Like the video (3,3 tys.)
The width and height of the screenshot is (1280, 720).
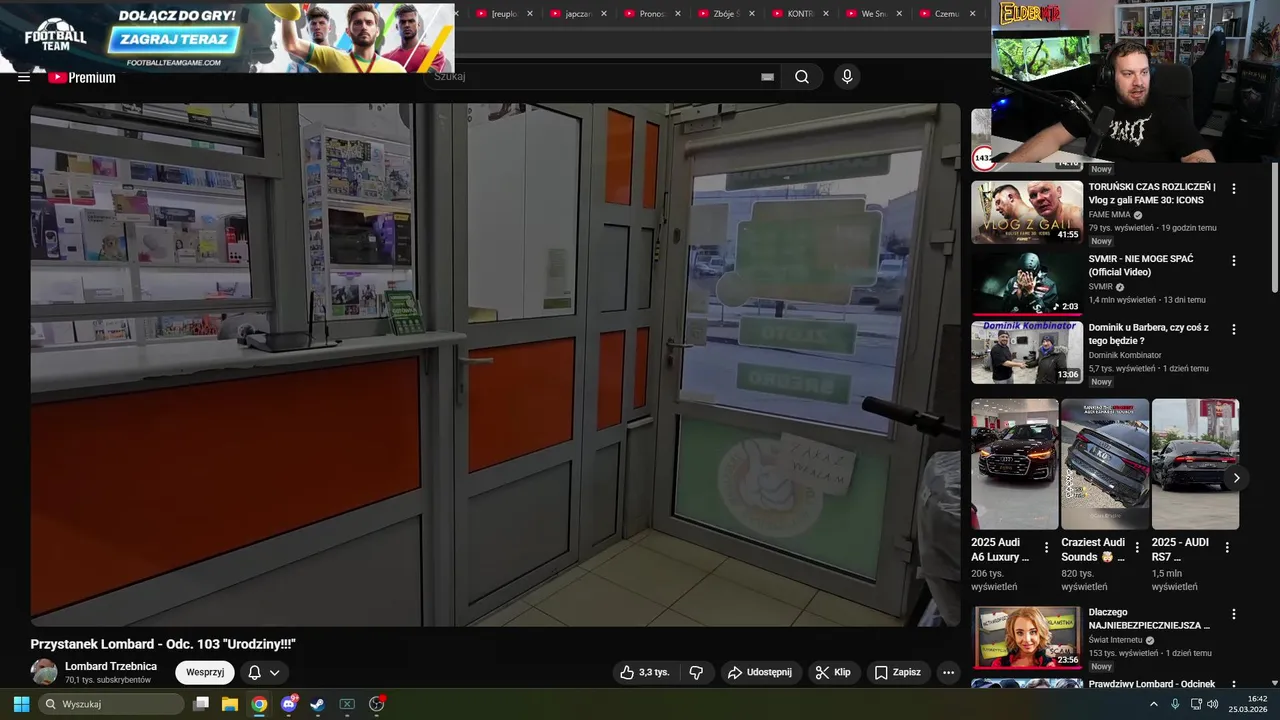(645, 672)
